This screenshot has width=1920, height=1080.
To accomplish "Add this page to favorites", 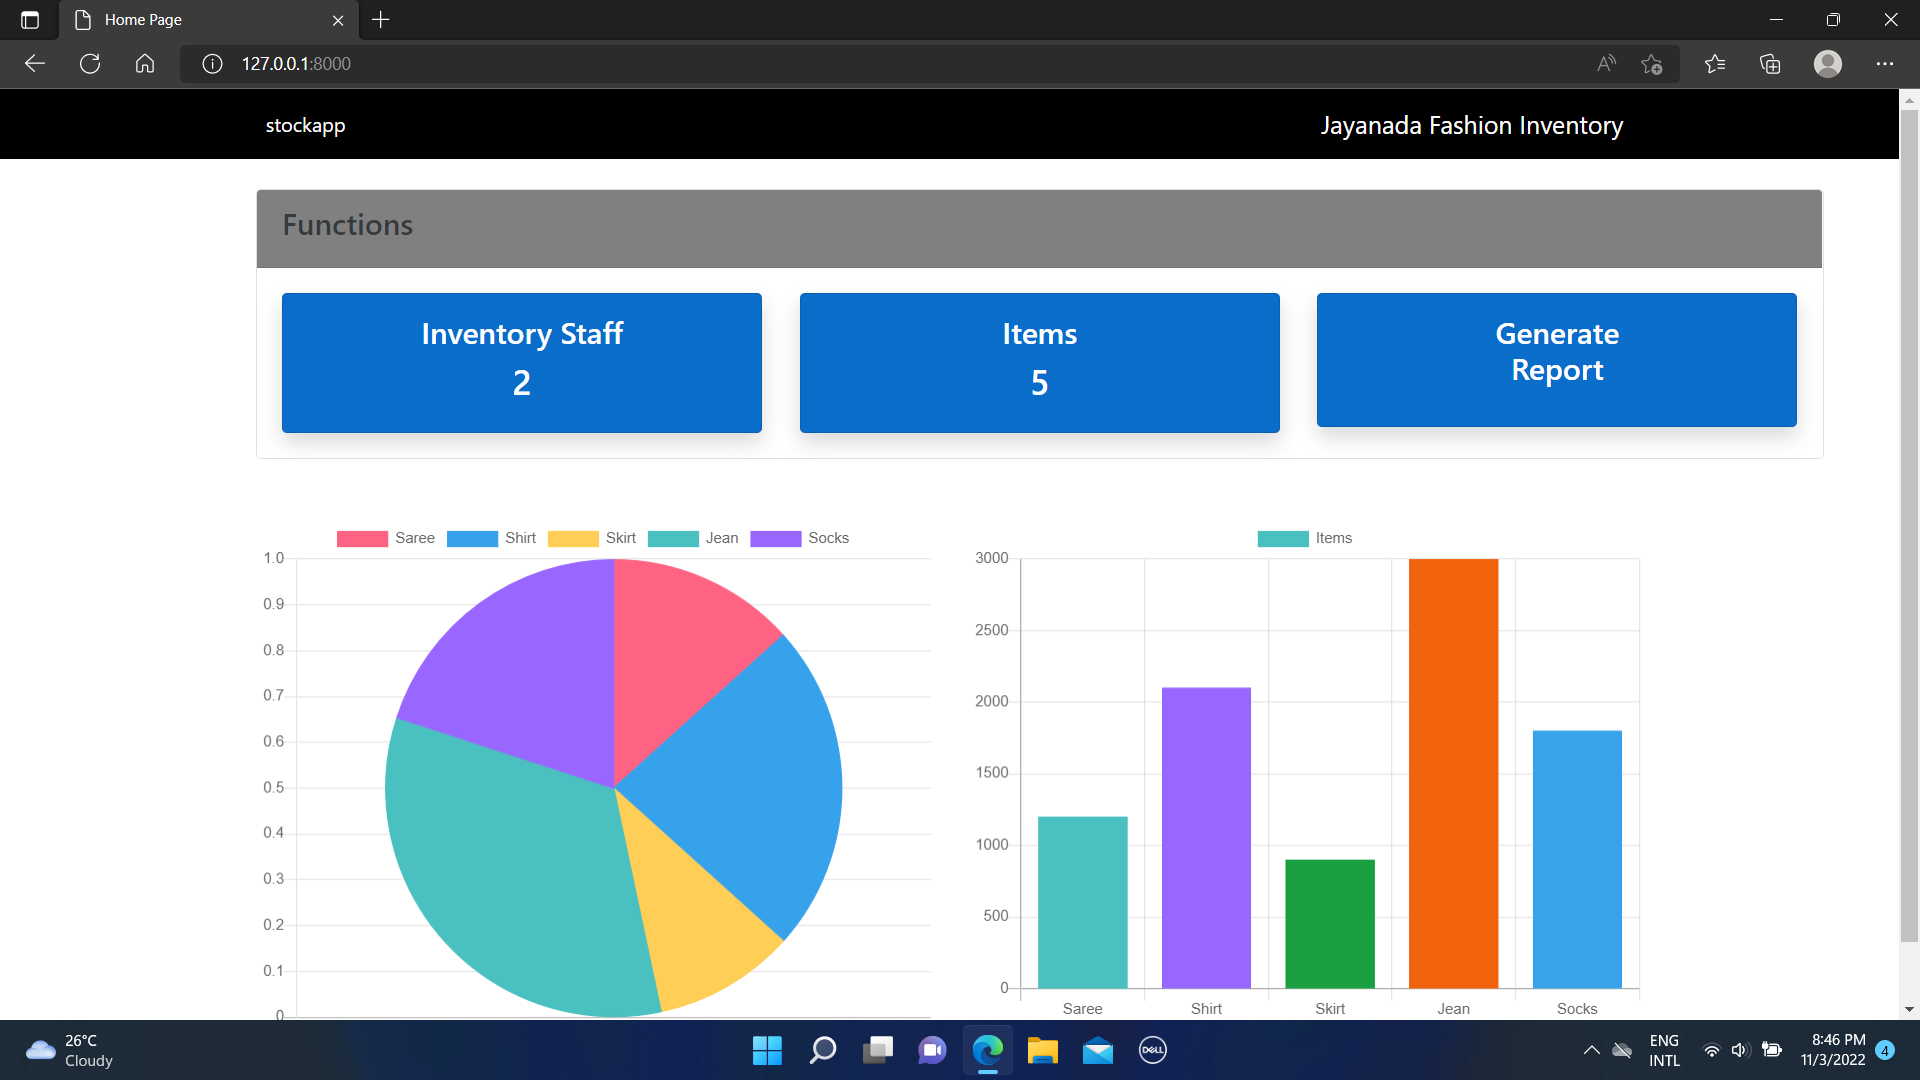I will tap(1652, 63).
